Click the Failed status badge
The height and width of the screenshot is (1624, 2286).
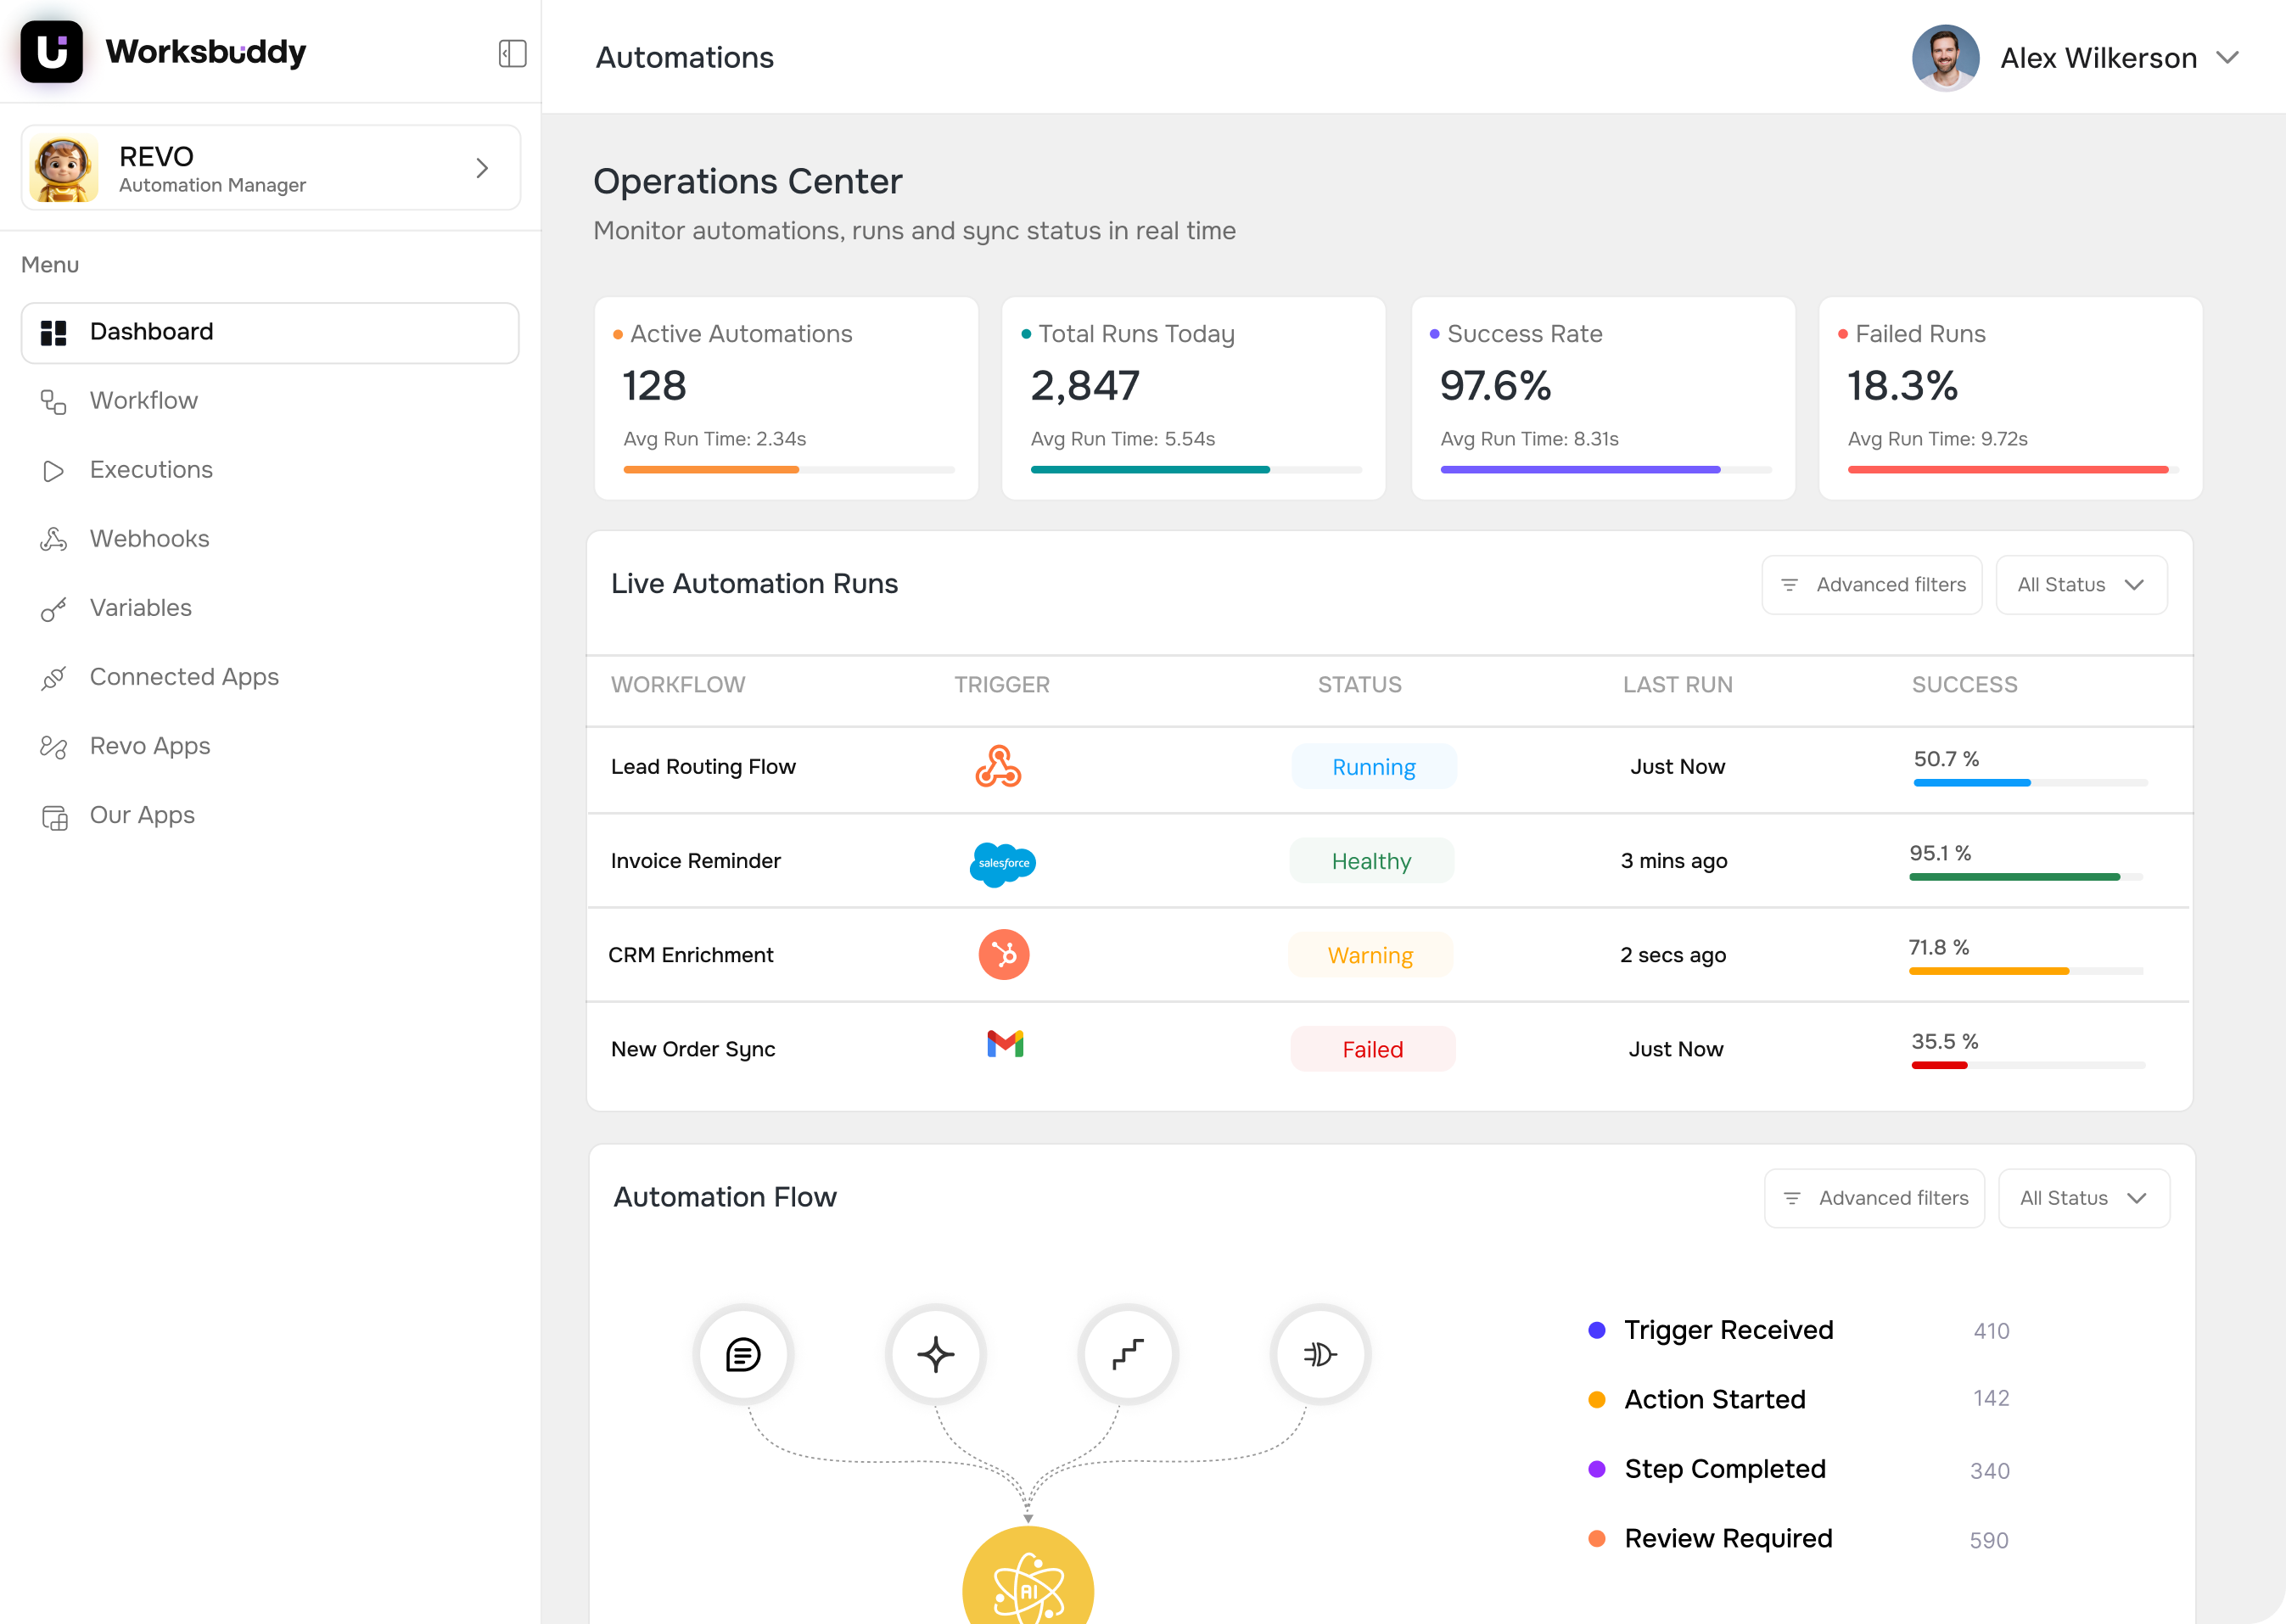(1372, 1049)
